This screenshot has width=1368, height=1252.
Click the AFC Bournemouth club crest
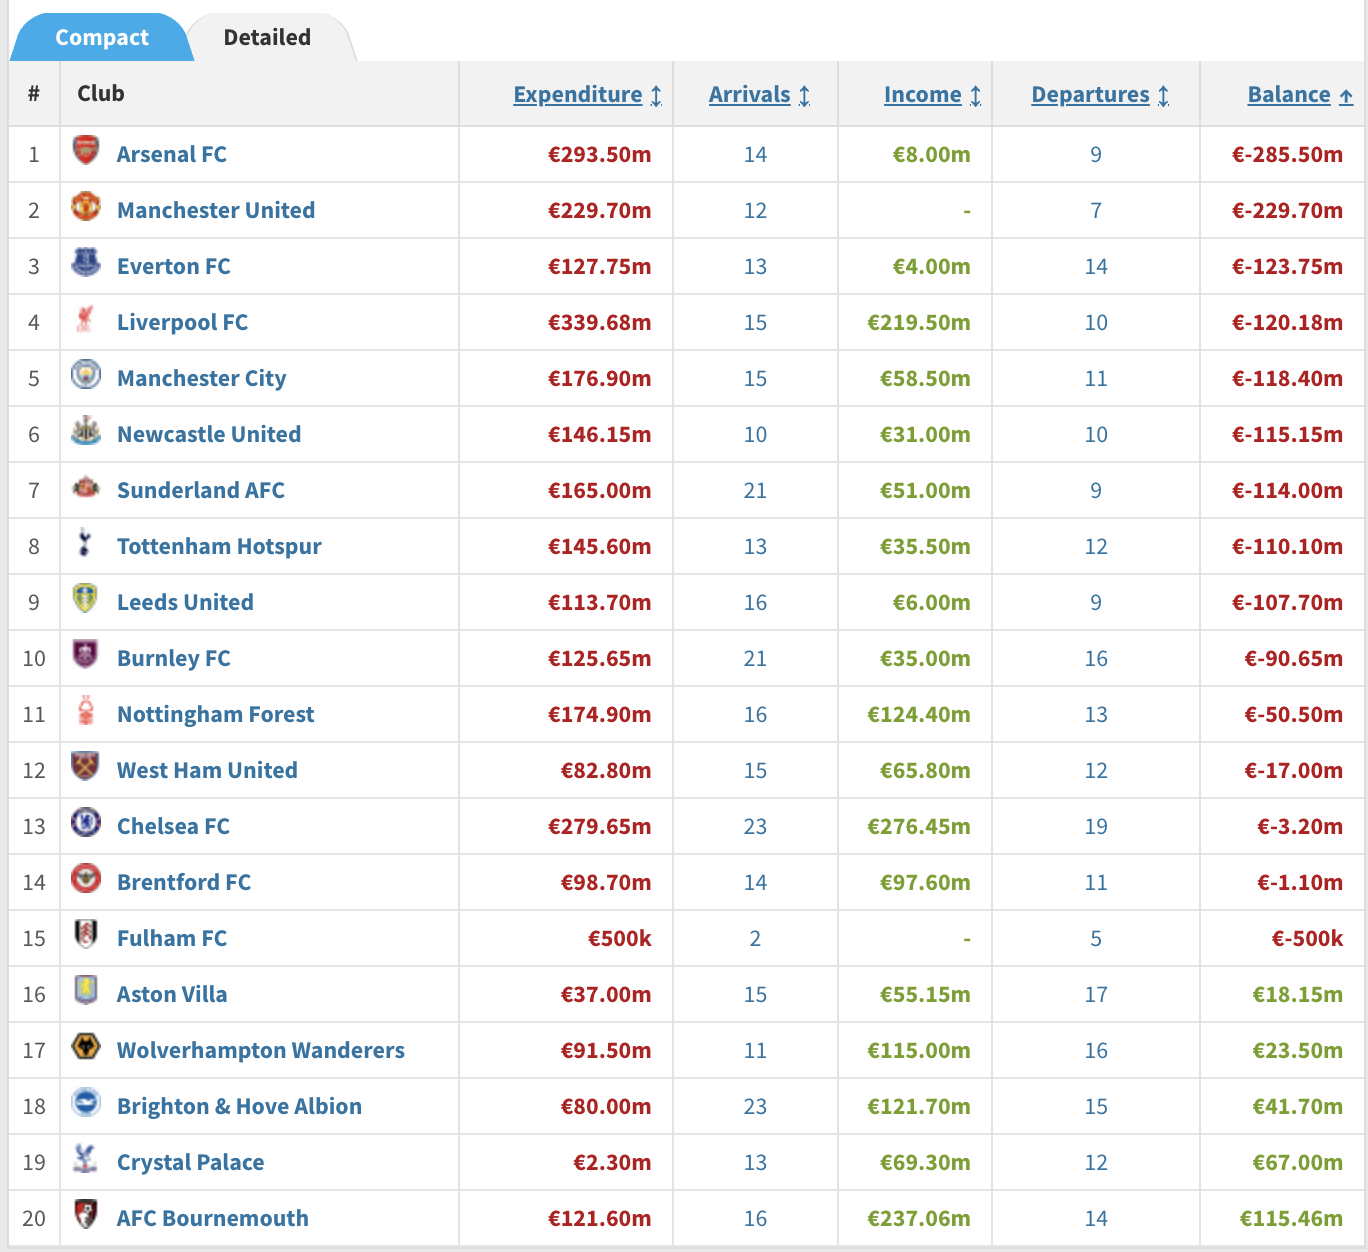[x=86, y=1215]
